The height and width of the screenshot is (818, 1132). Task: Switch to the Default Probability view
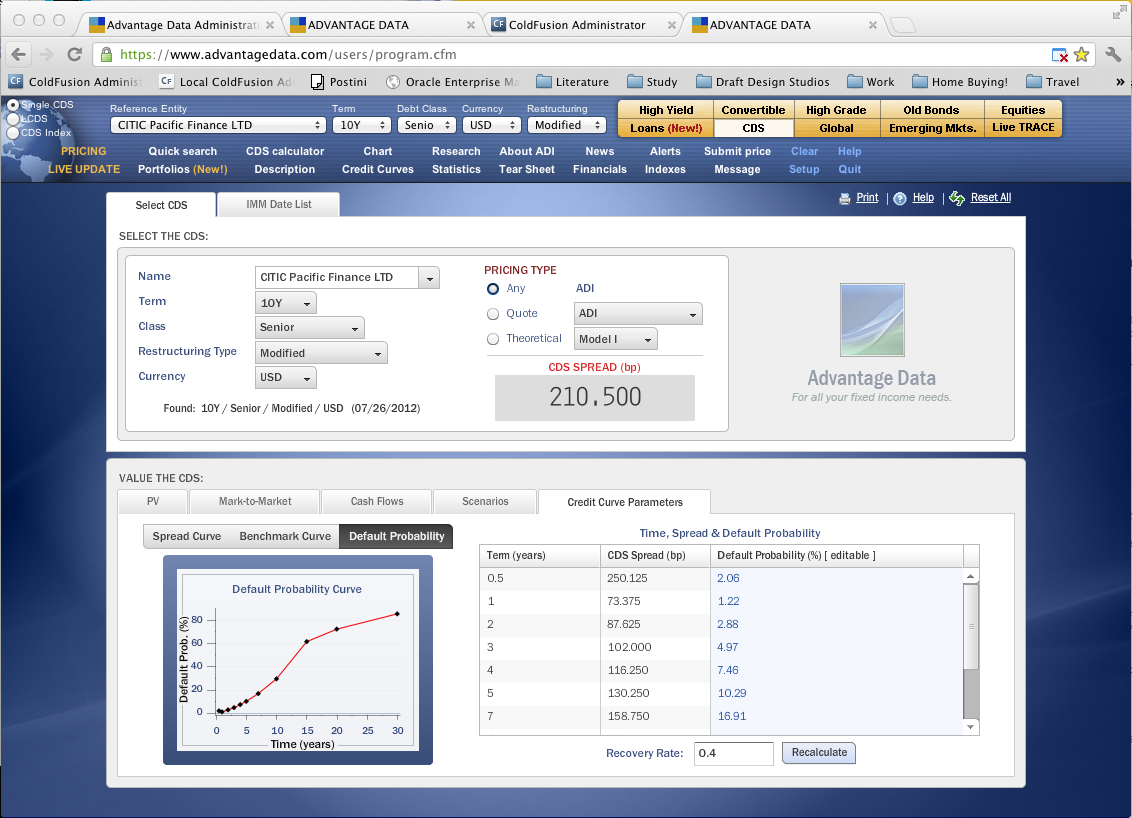point(396,536)
